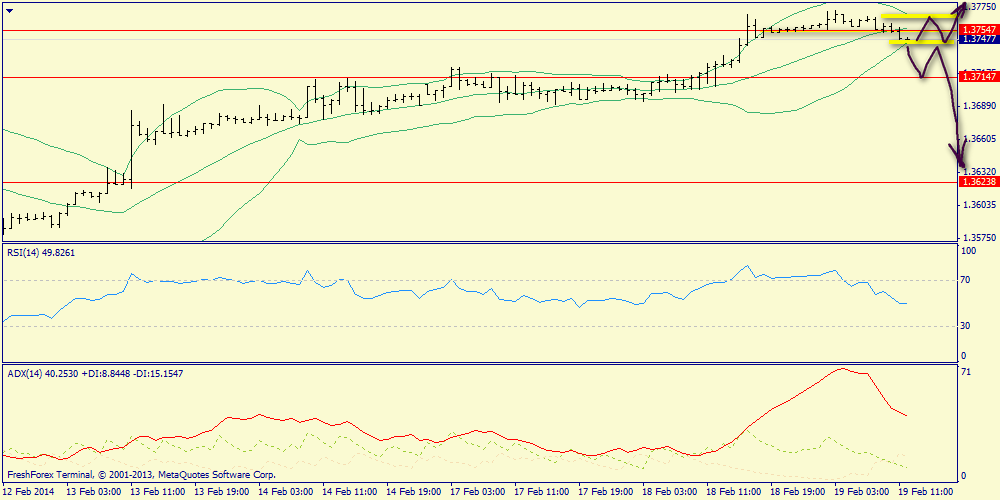Click the 14 Feb 11:00 time label
This screenshot has width=1000, height=500.
[348, 493]
